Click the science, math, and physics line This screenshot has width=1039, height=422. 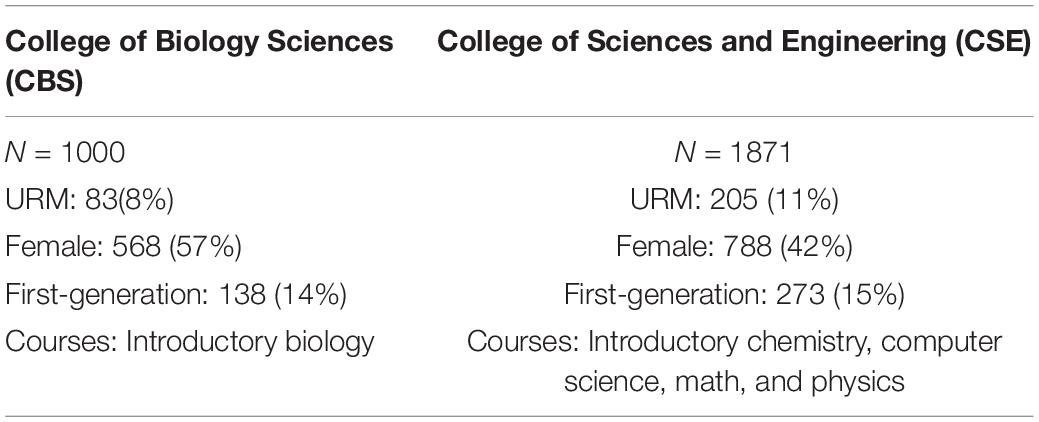734,382
